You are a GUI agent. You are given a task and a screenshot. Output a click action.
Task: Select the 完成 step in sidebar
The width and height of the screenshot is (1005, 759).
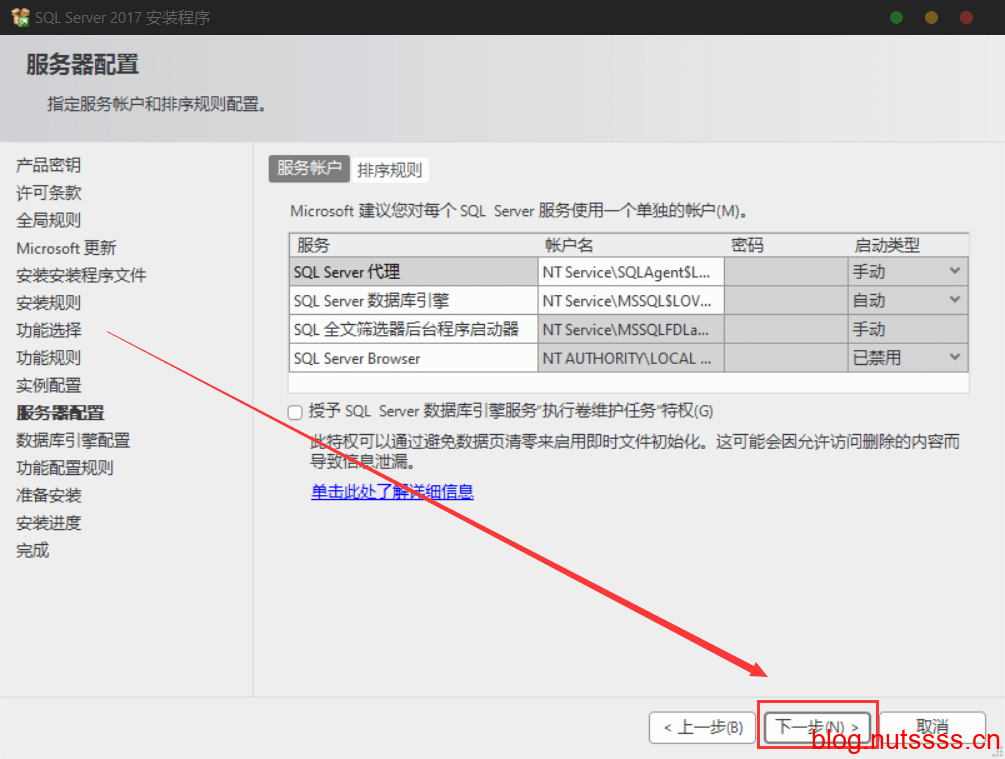coord(33,551)
